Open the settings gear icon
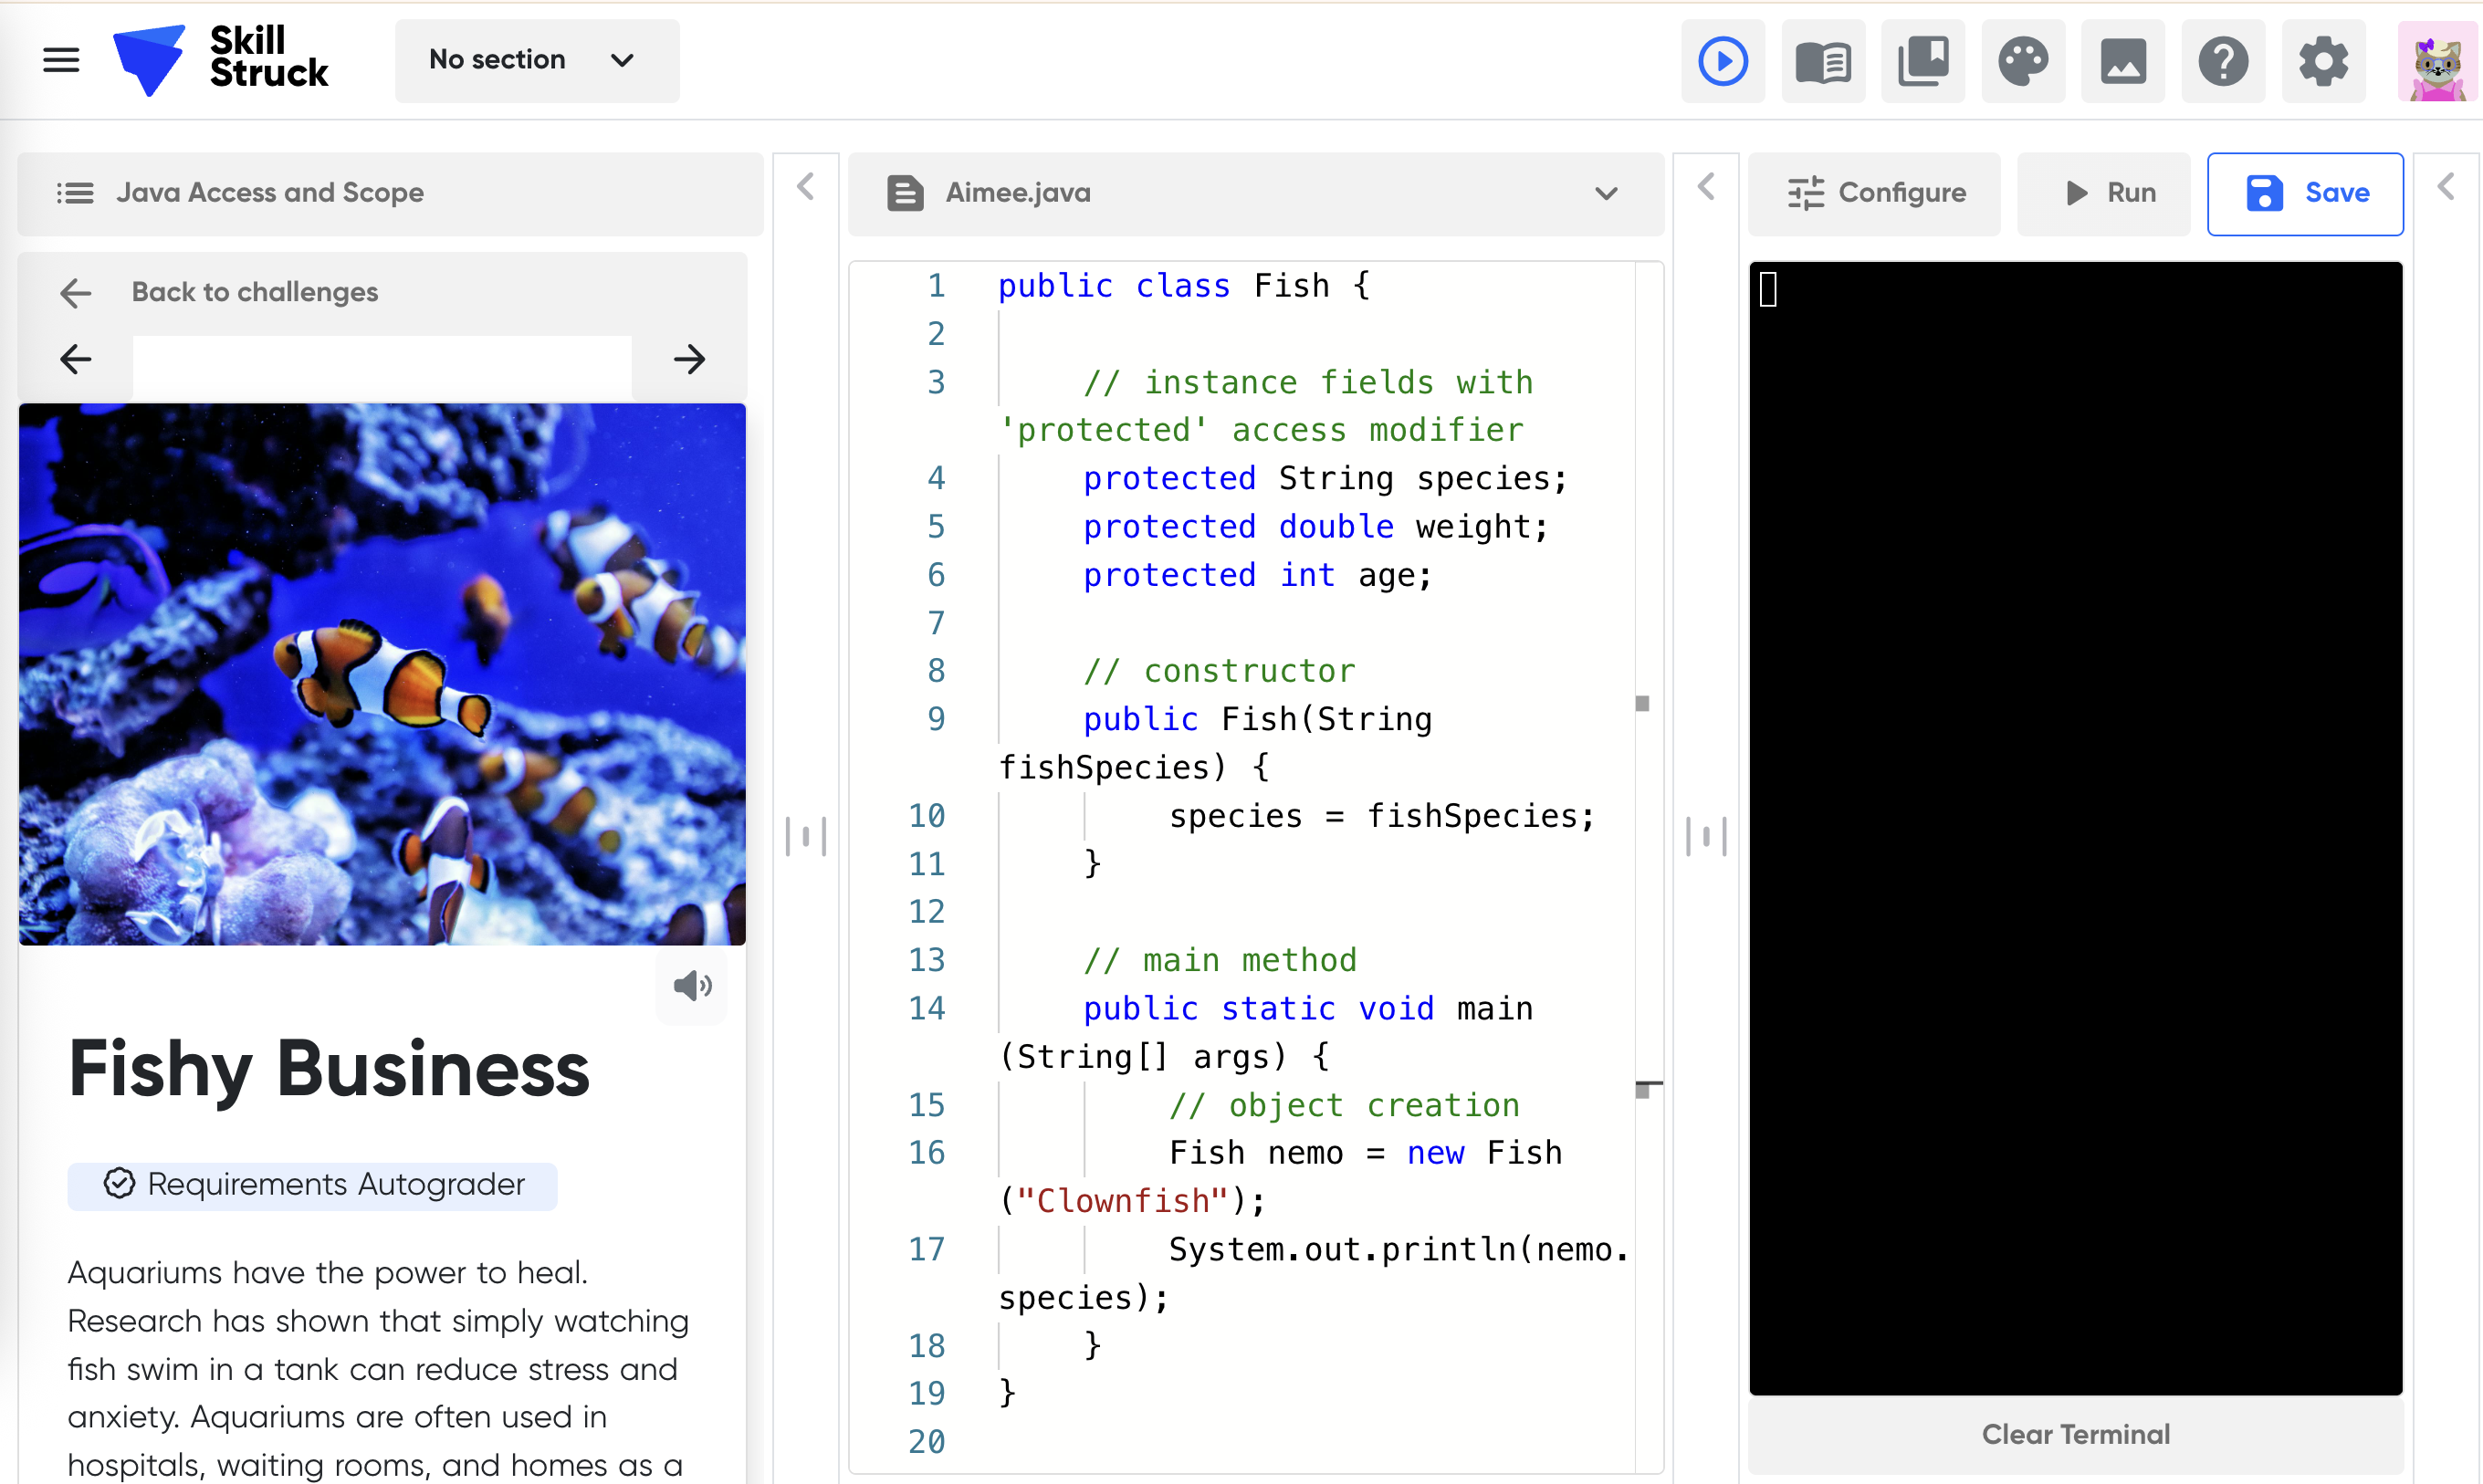 click(x=2322, y=62)
